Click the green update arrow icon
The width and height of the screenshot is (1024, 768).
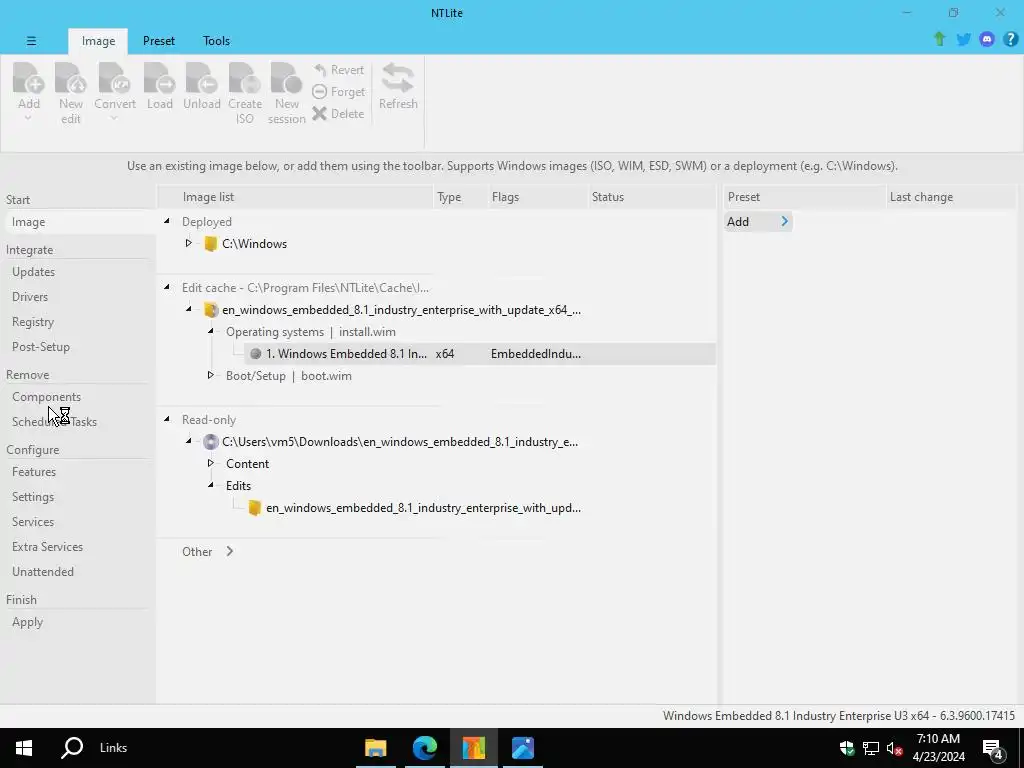[940, 39]
